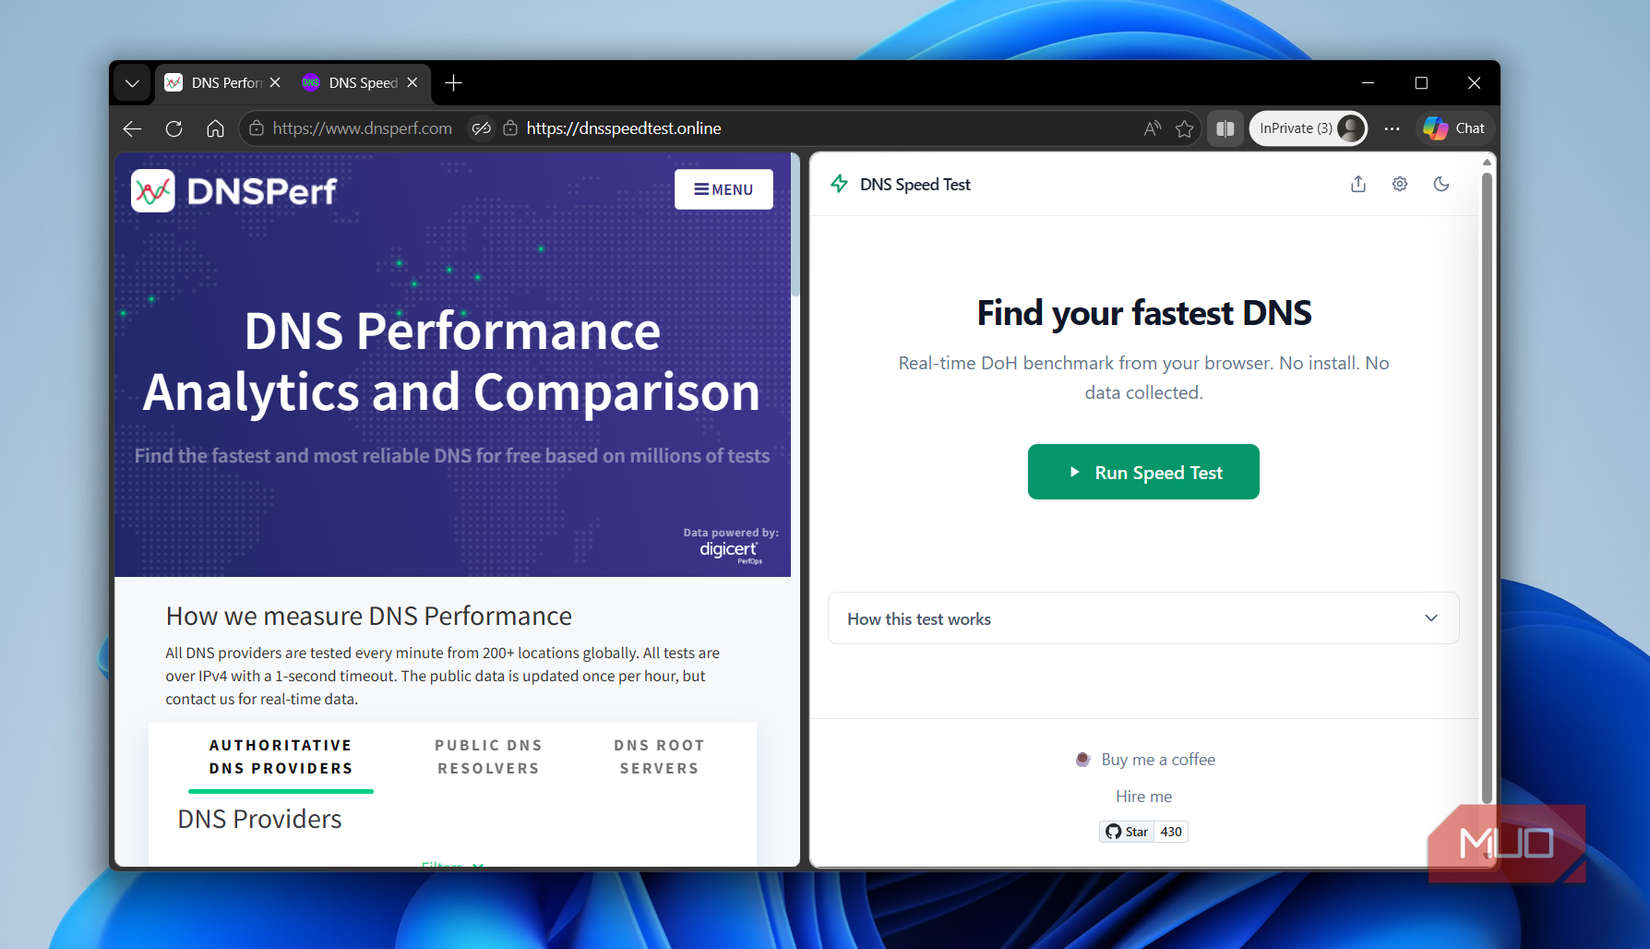
Task: Click the left pane scrollbar thumb
Action: [795, 225]
